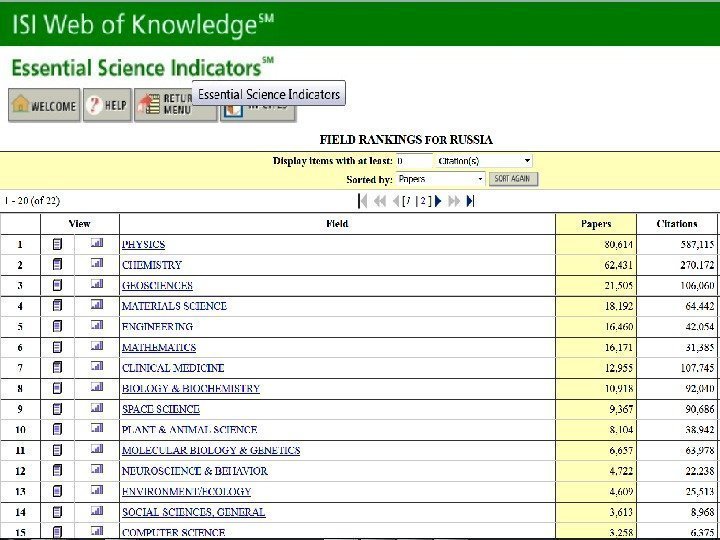Go to the first page arrow
The image size is (720, 540).
tap(362, 201)
